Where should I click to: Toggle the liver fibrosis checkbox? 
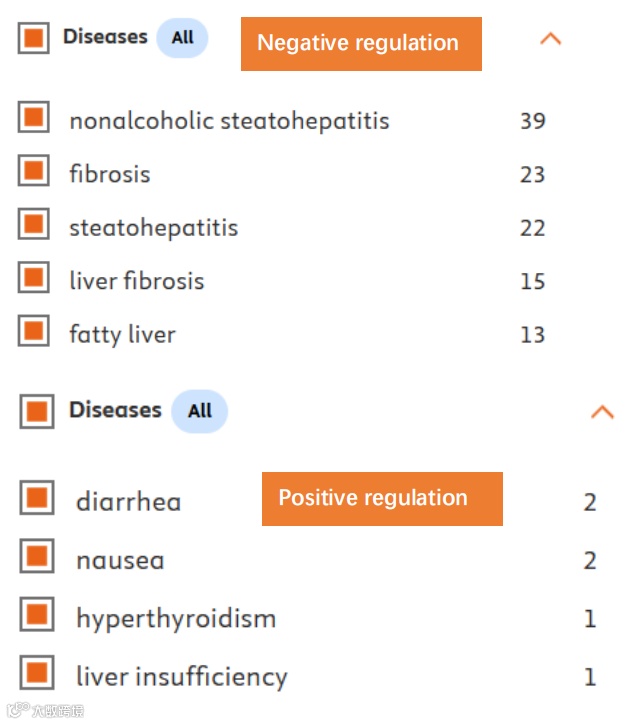click(34, 278)
